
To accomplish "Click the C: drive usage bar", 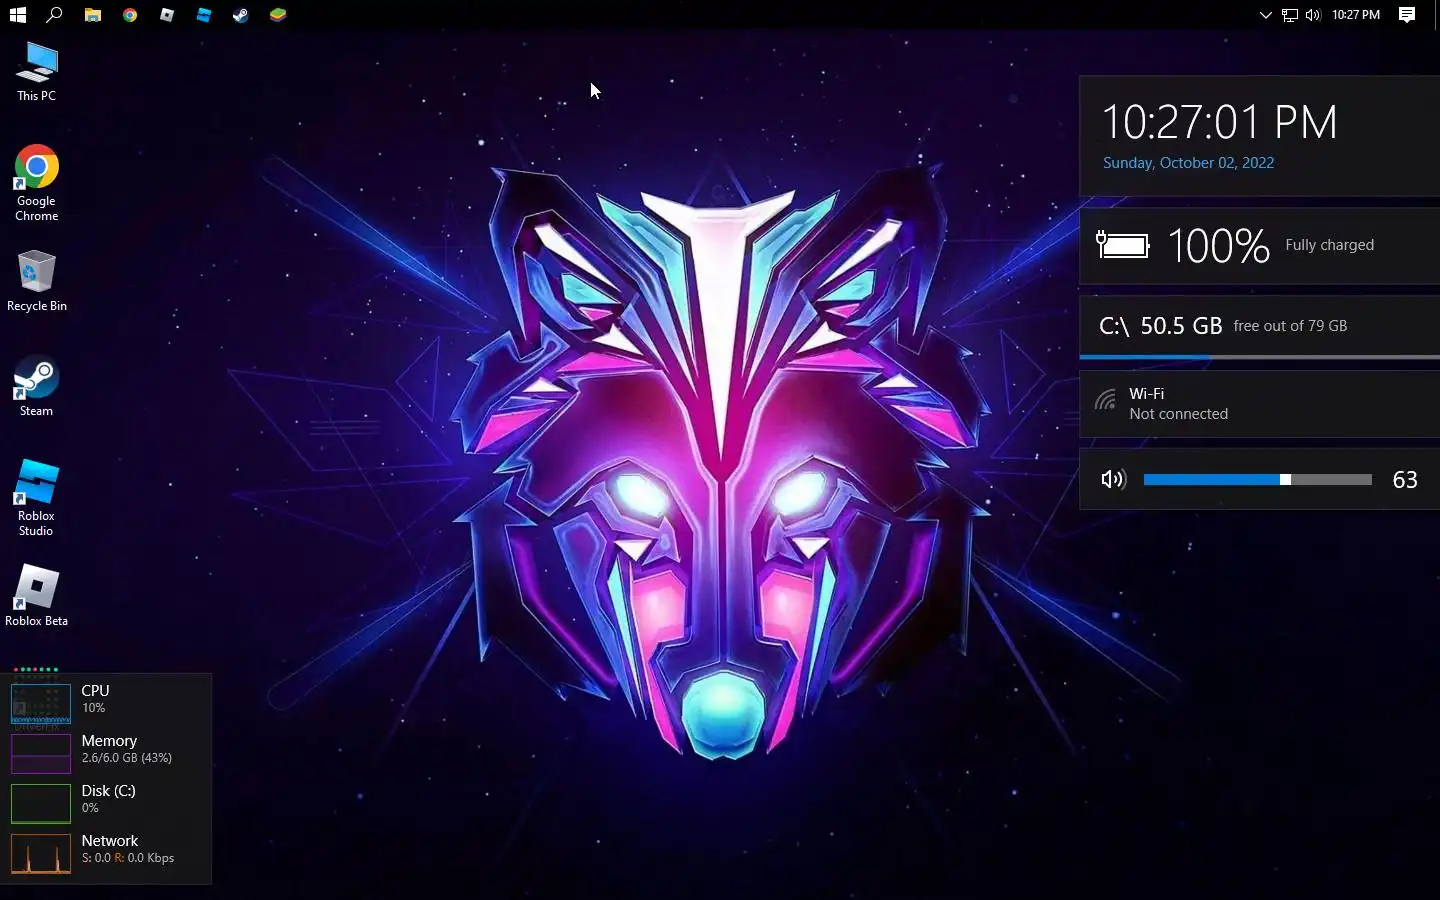I will click(1260, 357).
